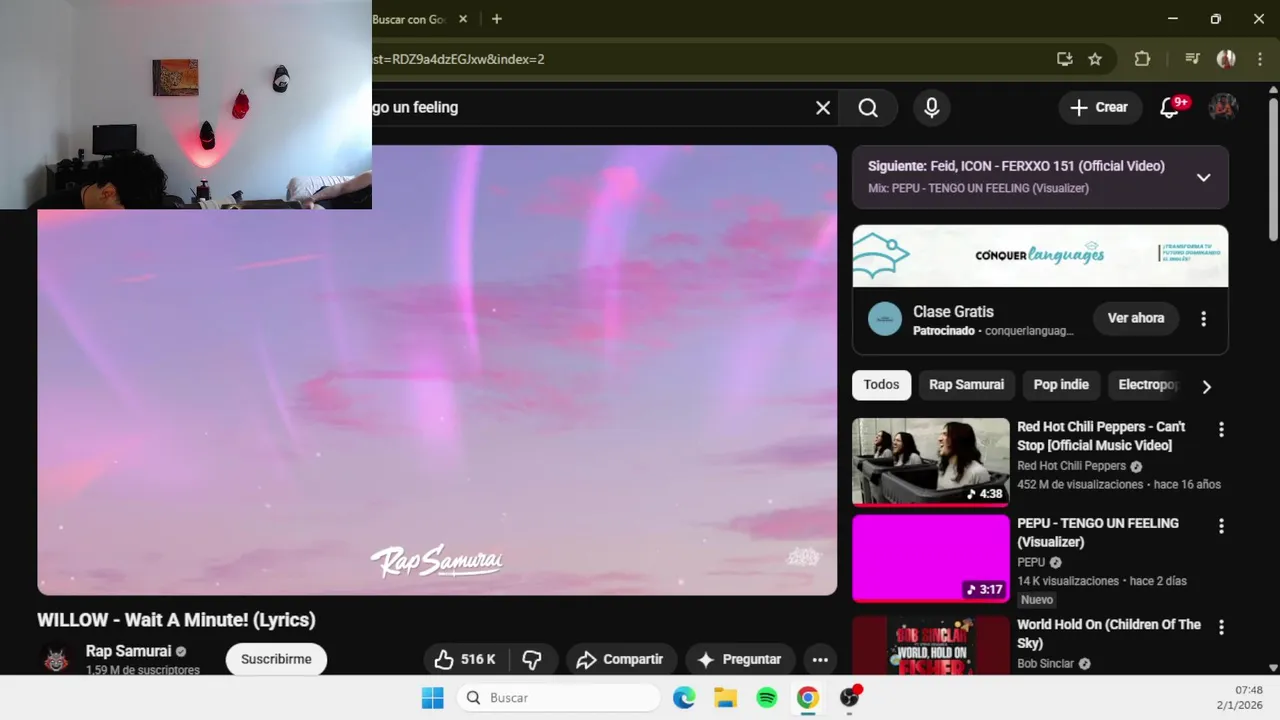Open new Chrome tab with plus button
Viewport: 1280px width, 720px height.
(x=497, y=19)
